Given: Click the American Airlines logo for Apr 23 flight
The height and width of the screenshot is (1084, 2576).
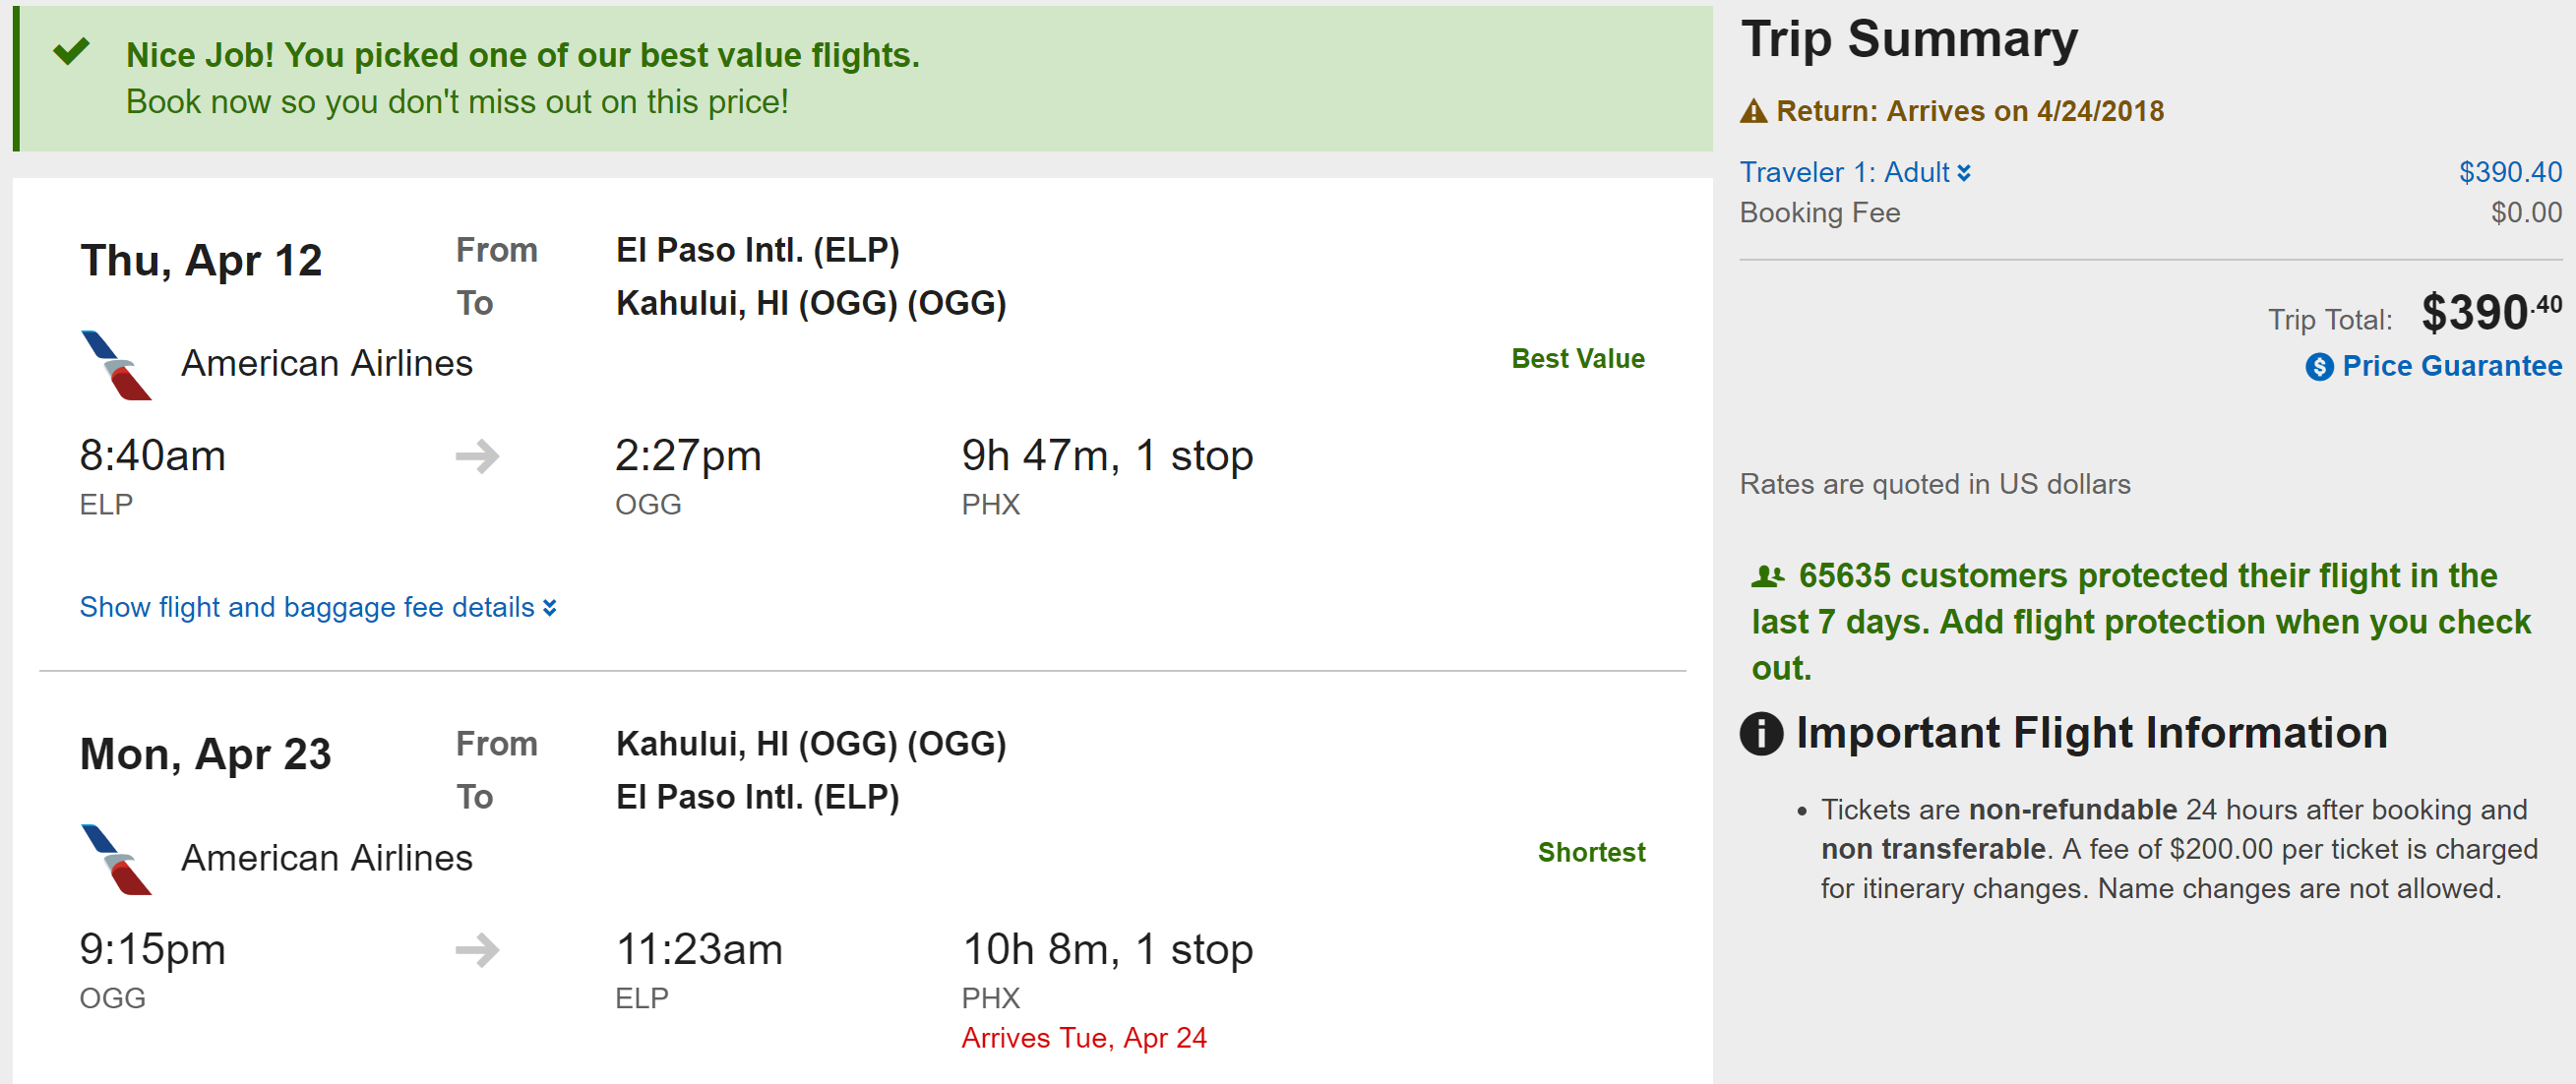Looking at the screenshot, I should [116, 859].
